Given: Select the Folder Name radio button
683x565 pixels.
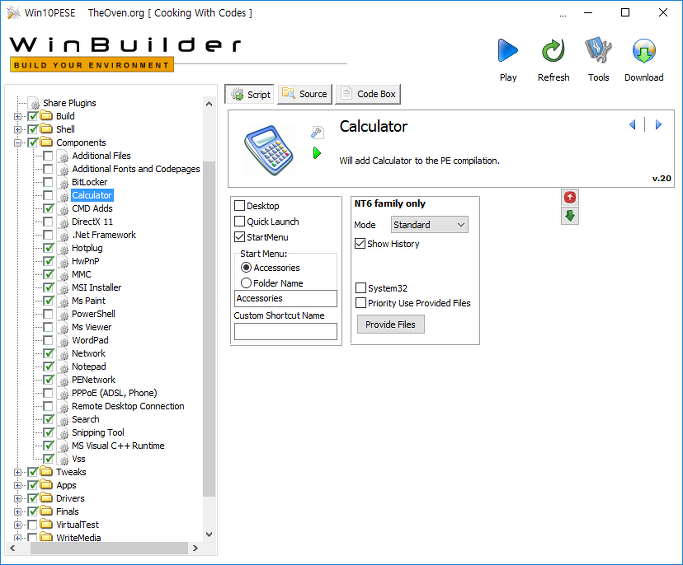Looking at the screenshot, I should click(x=246, y=283).
